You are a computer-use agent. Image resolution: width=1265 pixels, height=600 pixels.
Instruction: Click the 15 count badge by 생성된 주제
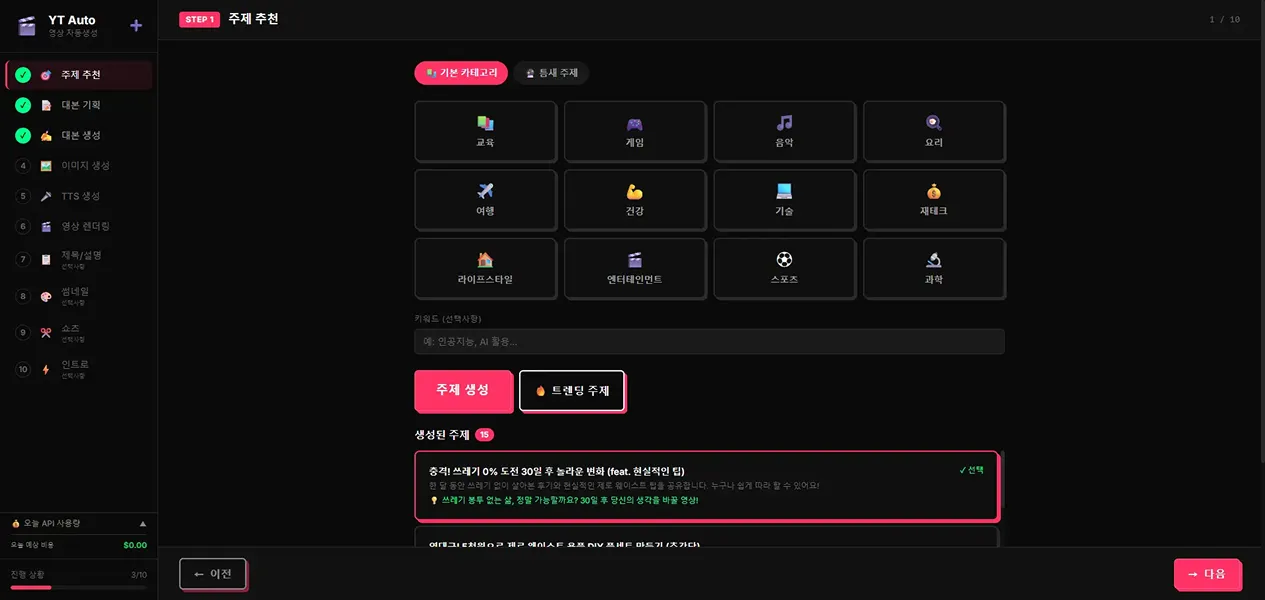point(484,435)
